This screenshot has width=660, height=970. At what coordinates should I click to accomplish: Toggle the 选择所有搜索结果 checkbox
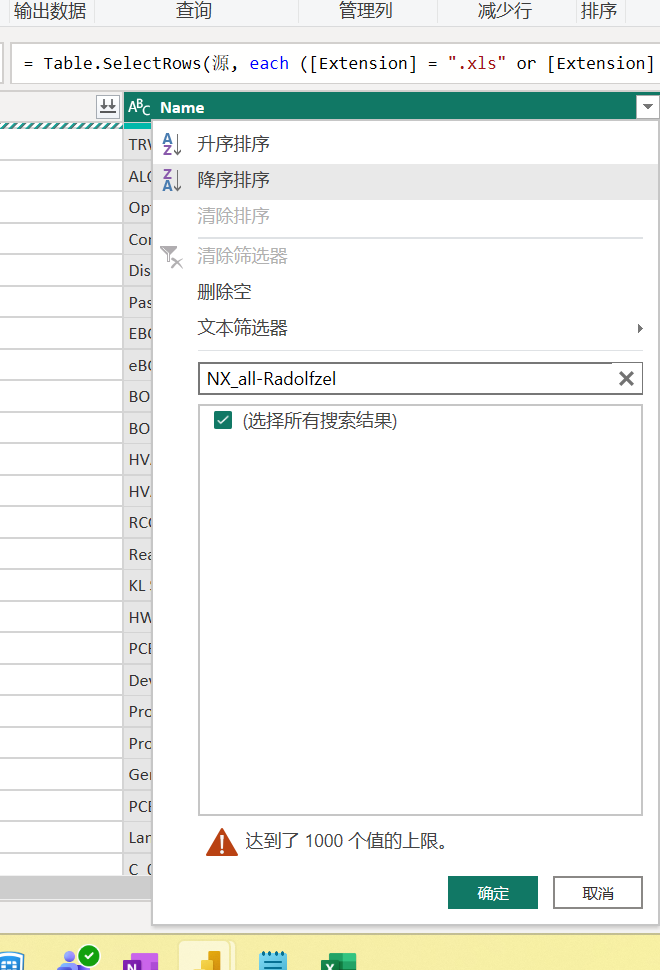[223, 421]
